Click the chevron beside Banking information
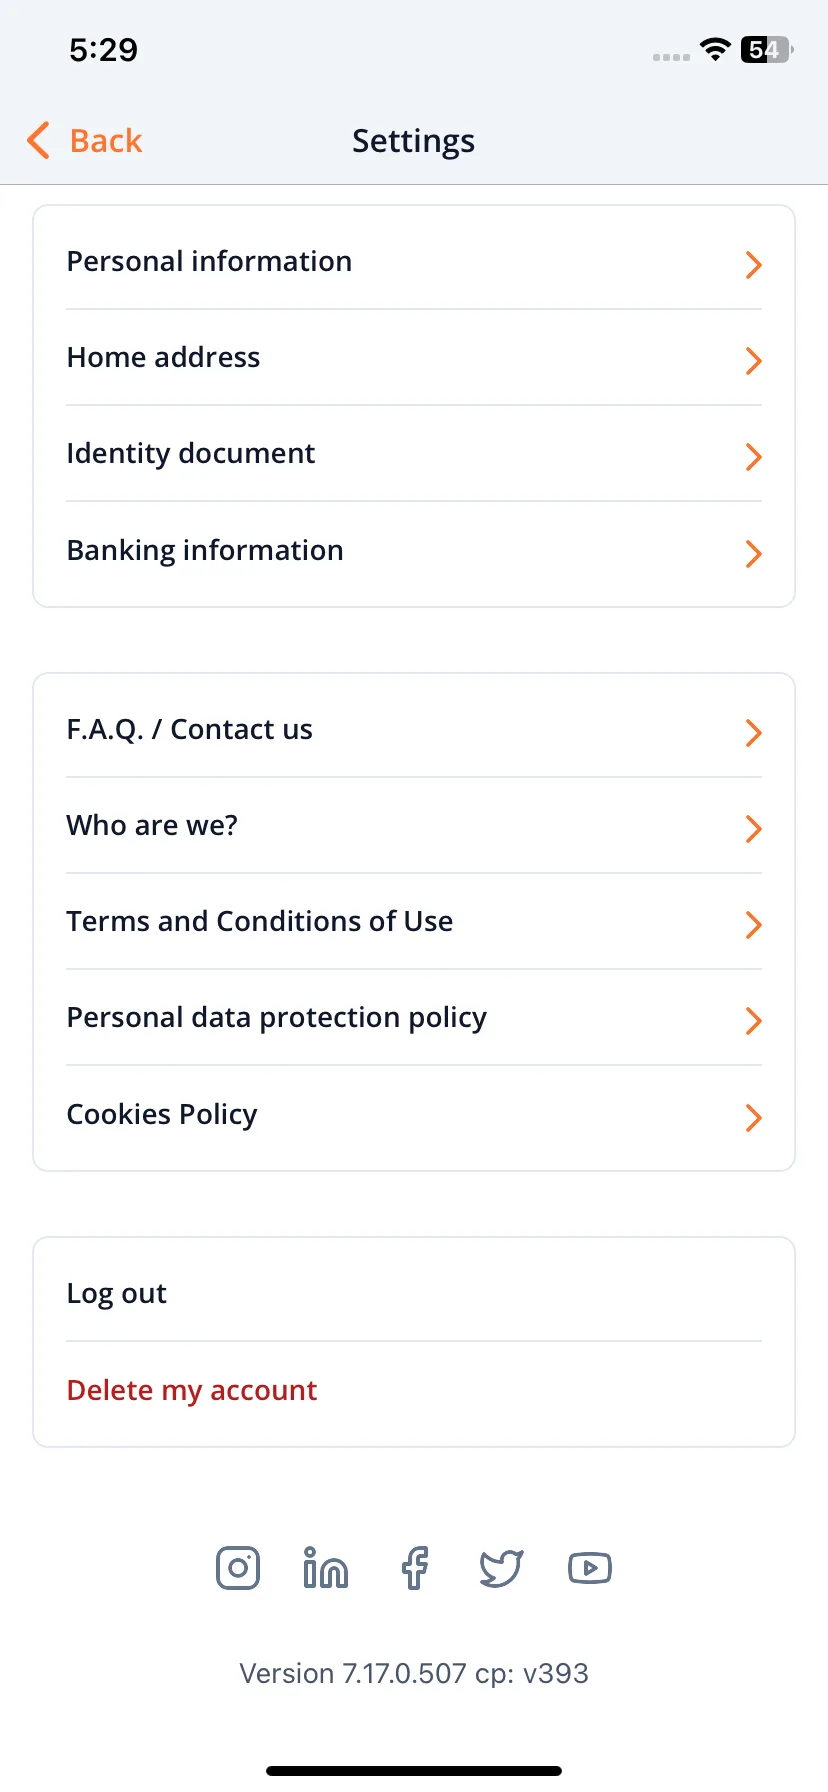The width and height of the screenshot is (828, 1792). pyautogui.click(x=754, y=554)
